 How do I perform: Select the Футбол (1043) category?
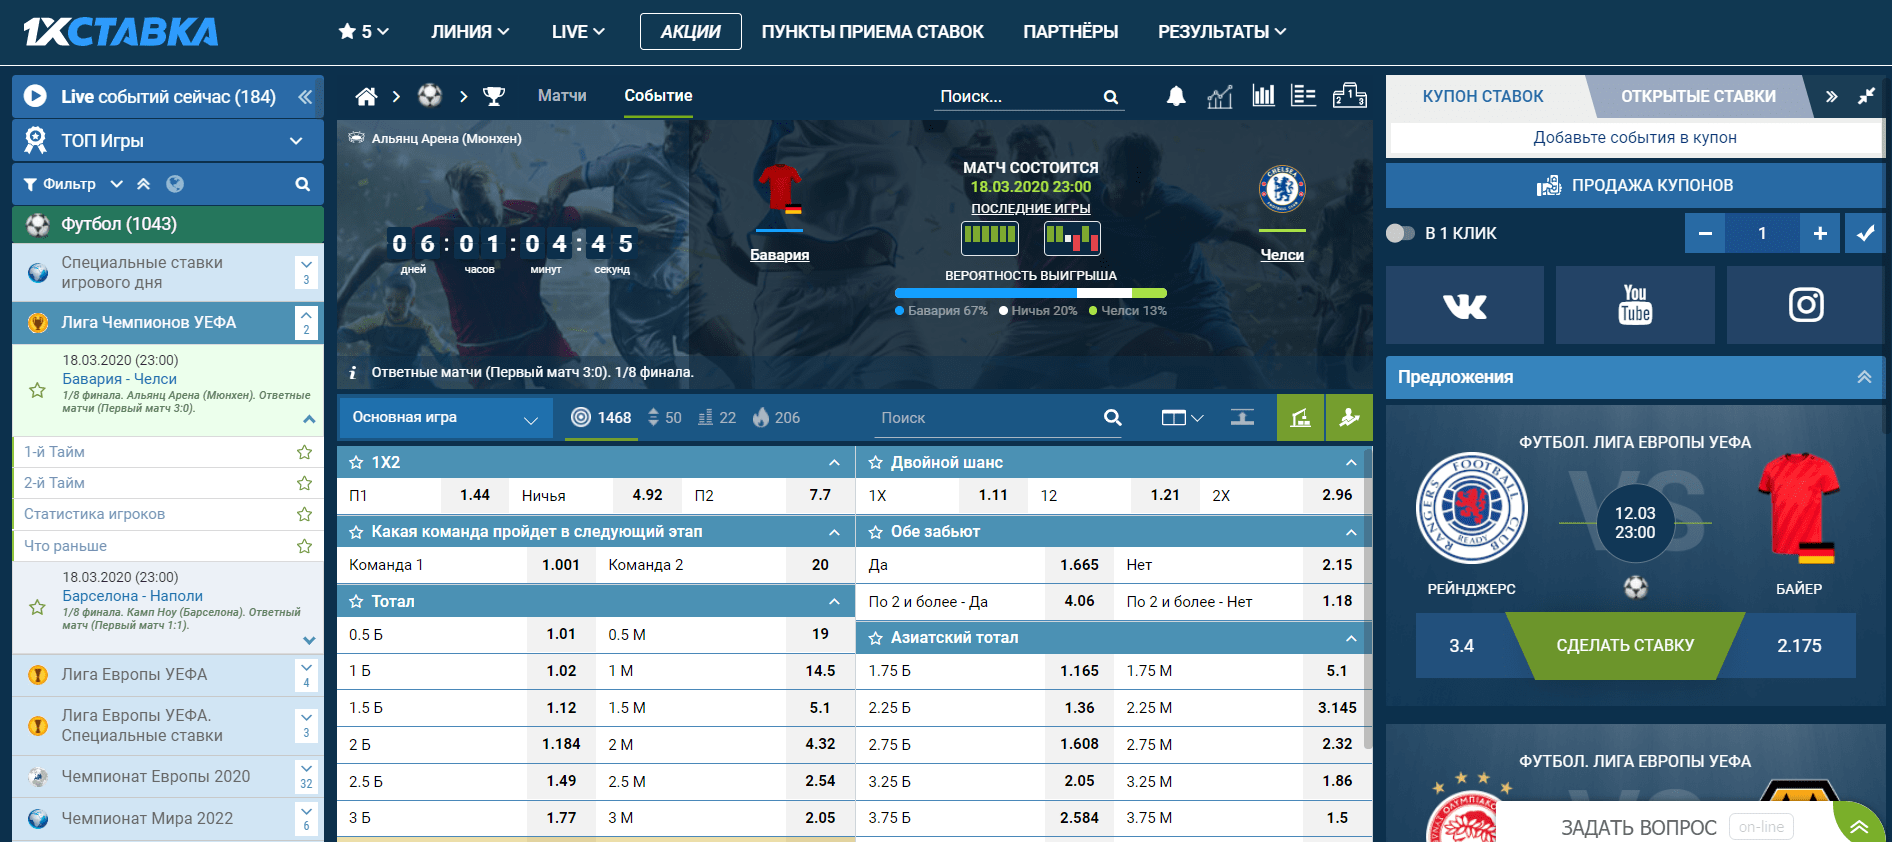[x=168, y=224]
